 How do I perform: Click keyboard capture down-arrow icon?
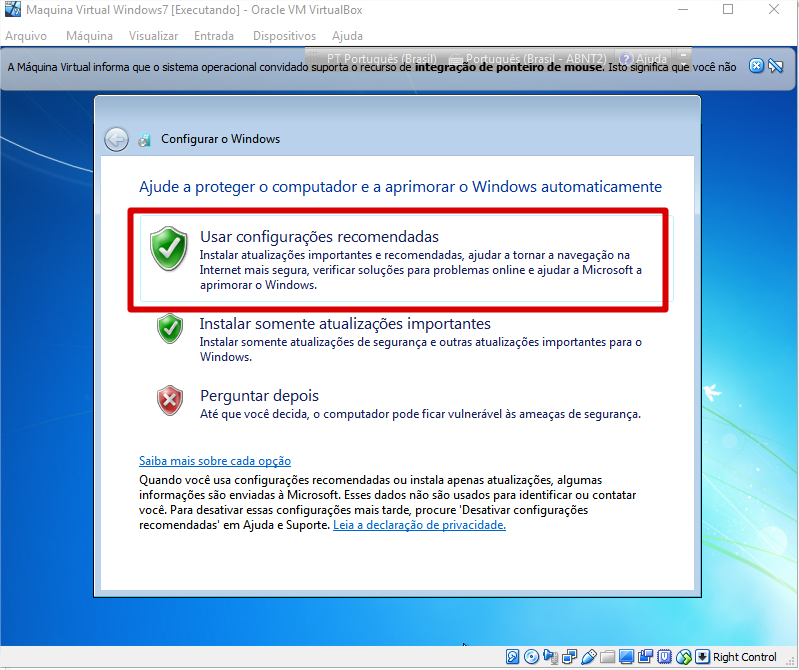click(702, 657)
